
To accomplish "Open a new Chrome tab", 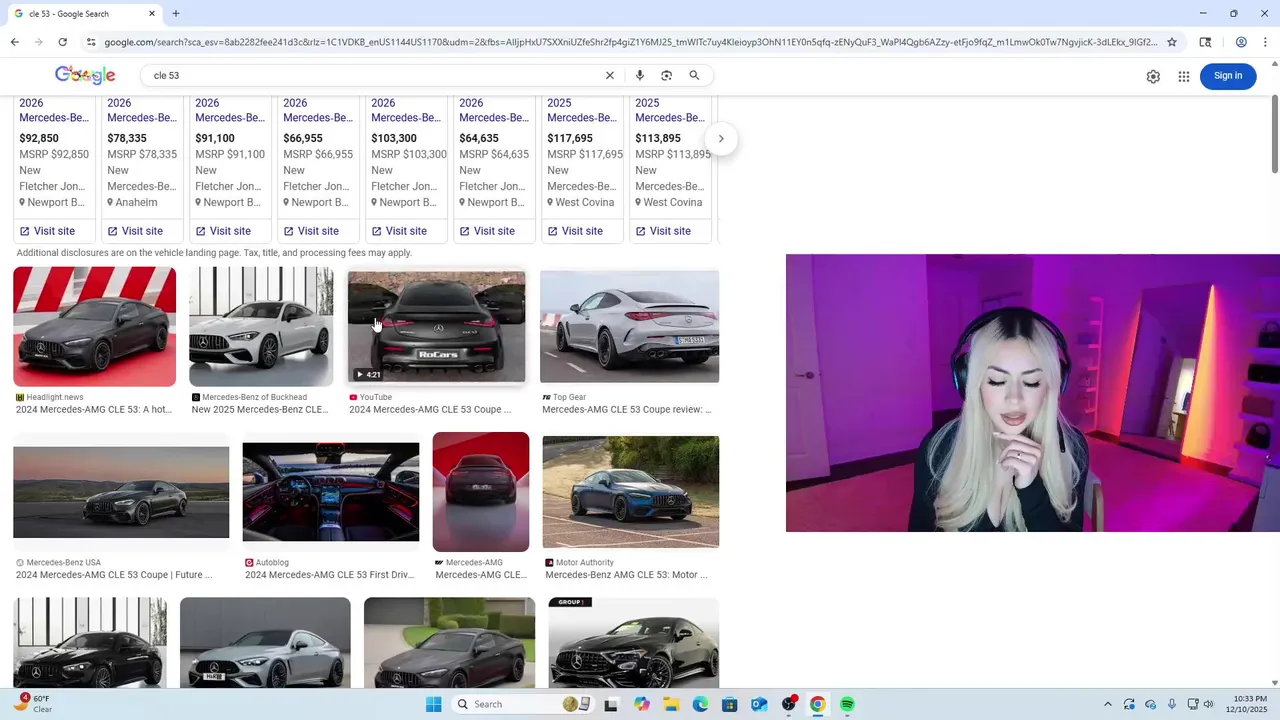I will (176, 14).
